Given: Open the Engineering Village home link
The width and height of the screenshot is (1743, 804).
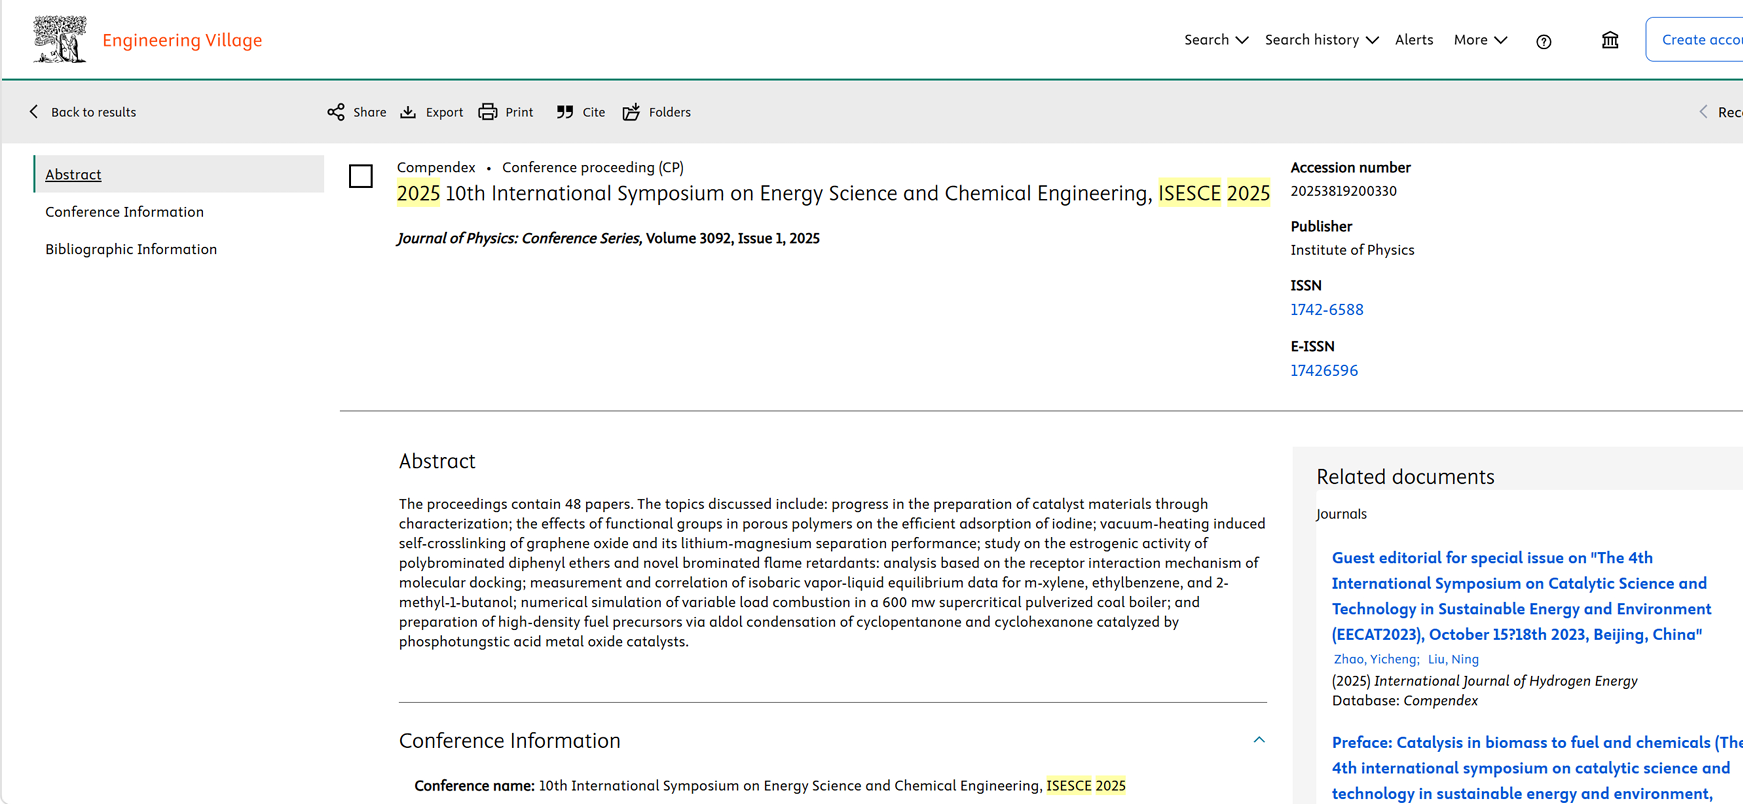Looking at the screenshot, I should (182, 40).
